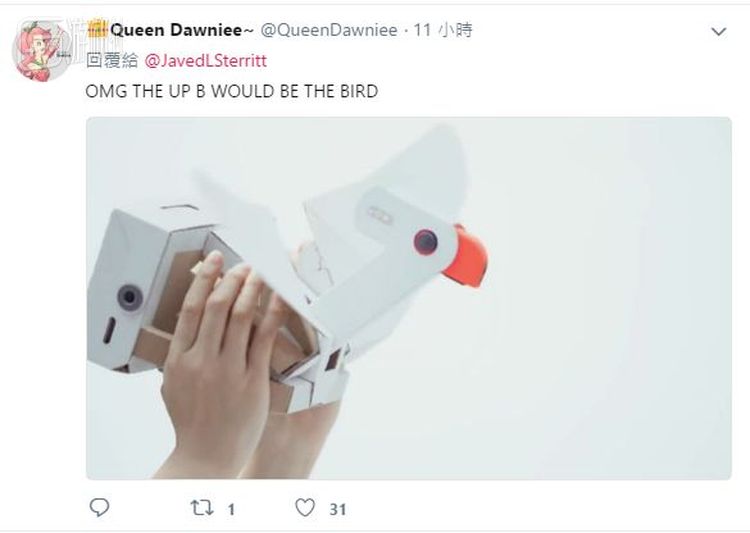Click the 回覆給 reply label
The image size is (750, 533).
(110, 60)
